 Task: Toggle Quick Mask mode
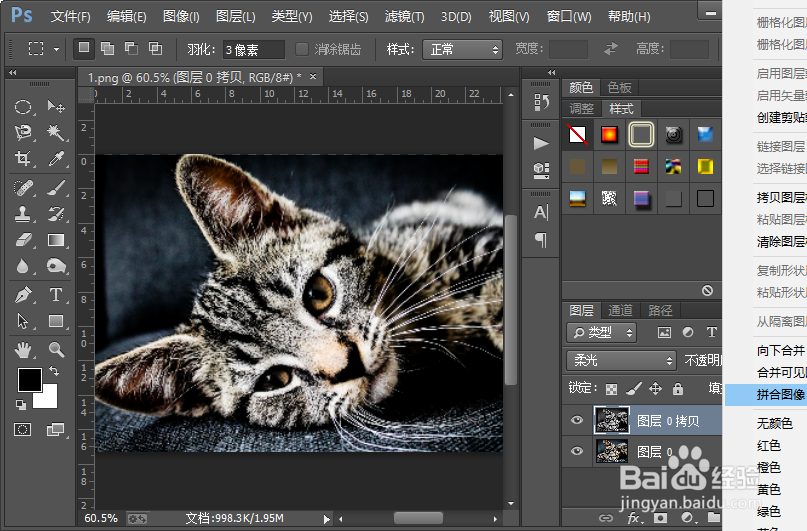click(23, 429)
